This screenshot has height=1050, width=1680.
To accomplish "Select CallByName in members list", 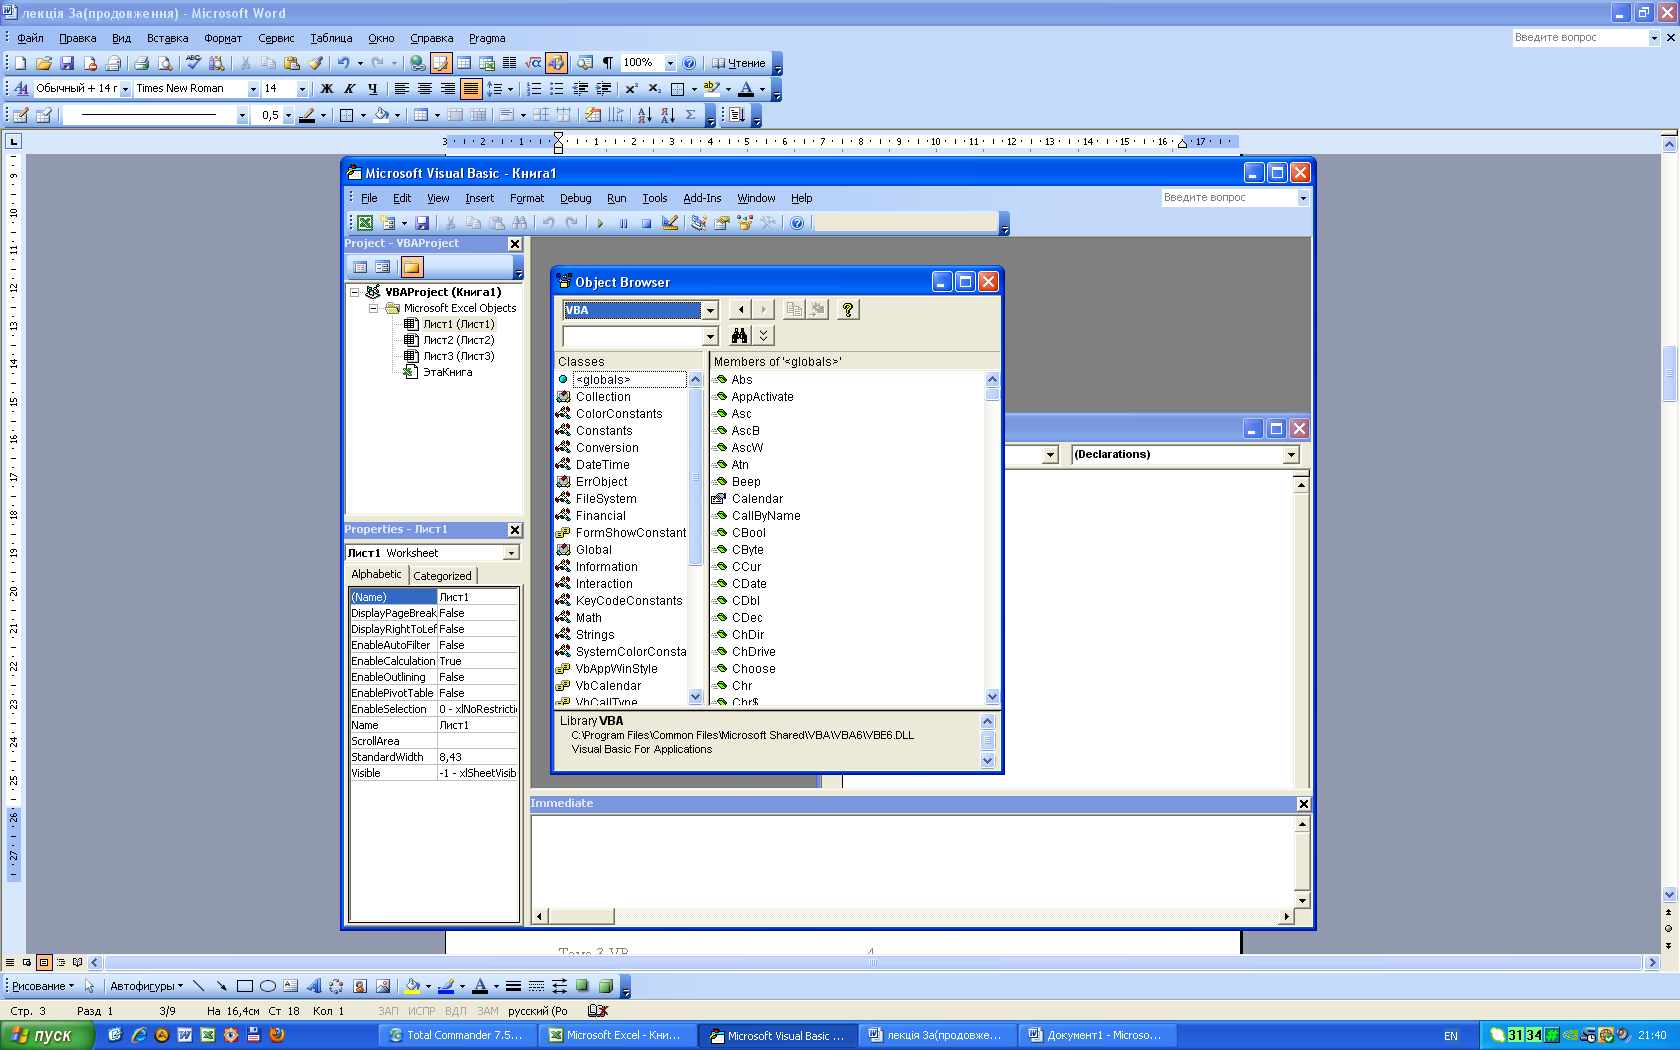I will pyautogui.click(x=766, y=516).
